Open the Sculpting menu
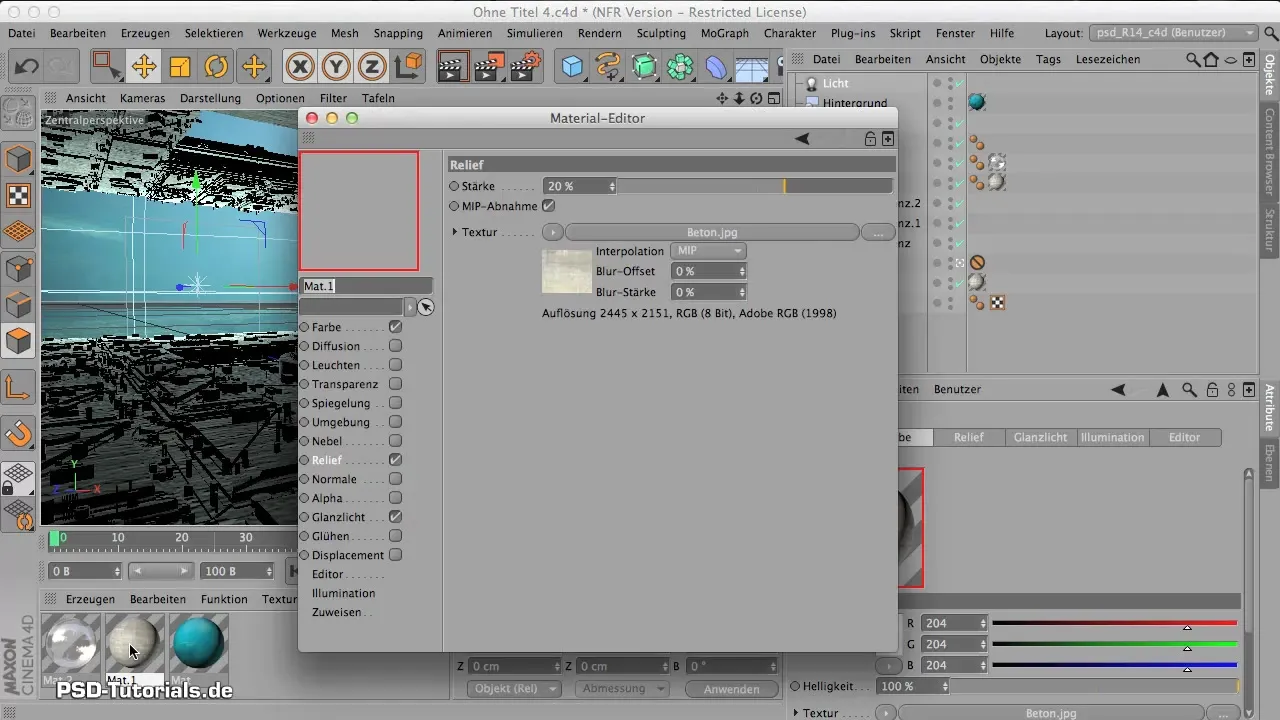 click(x=661, y=33)
